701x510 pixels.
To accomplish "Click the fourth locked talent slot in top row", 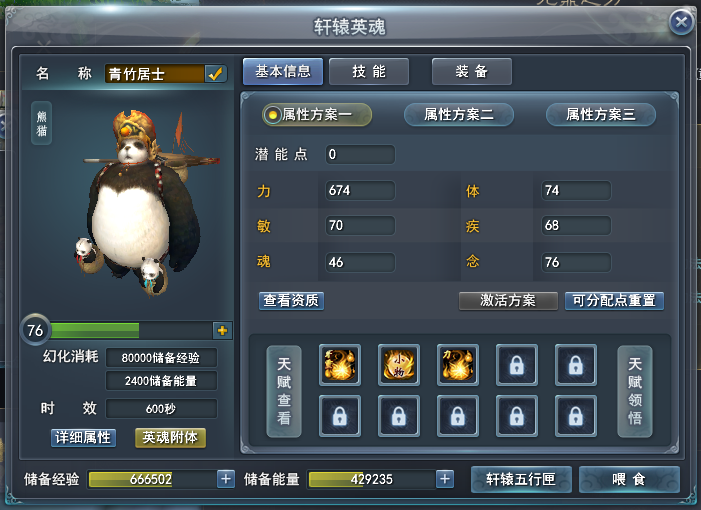I will [517, 365].
